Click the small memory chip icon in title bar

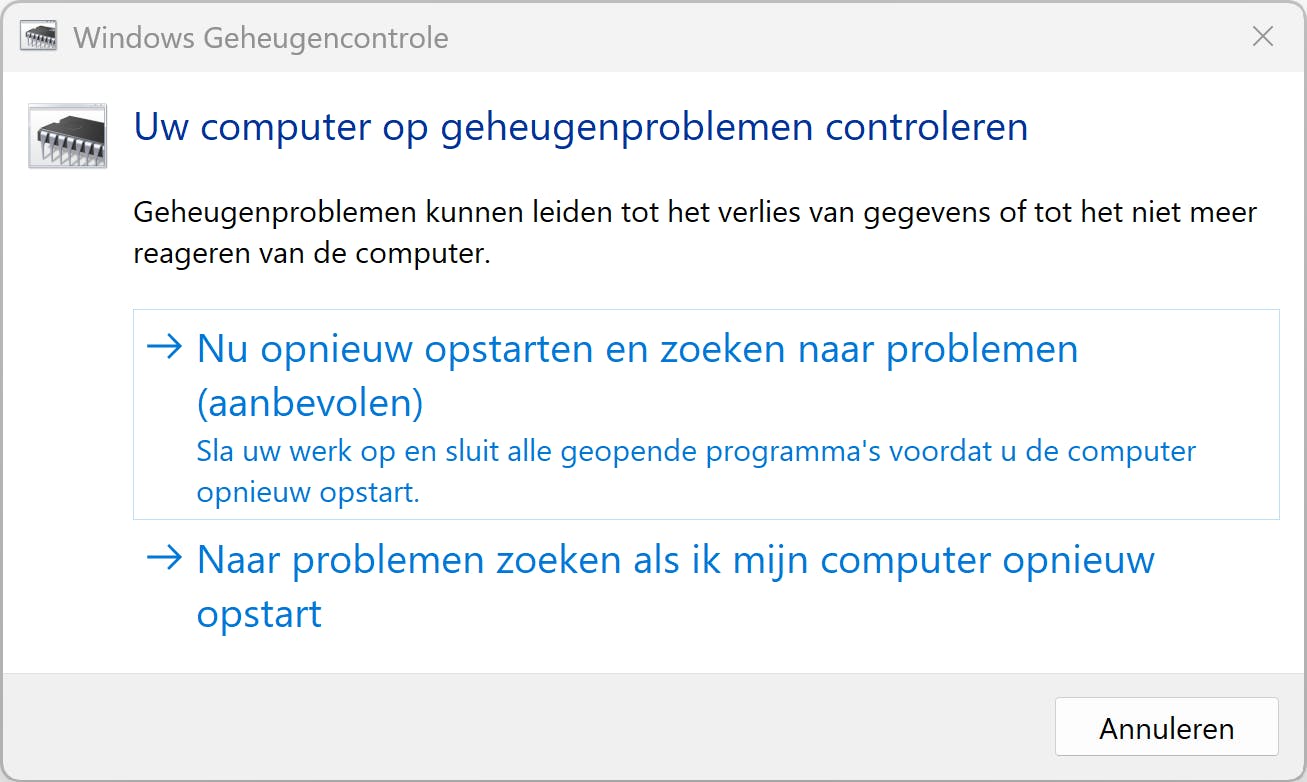(39, 38)
